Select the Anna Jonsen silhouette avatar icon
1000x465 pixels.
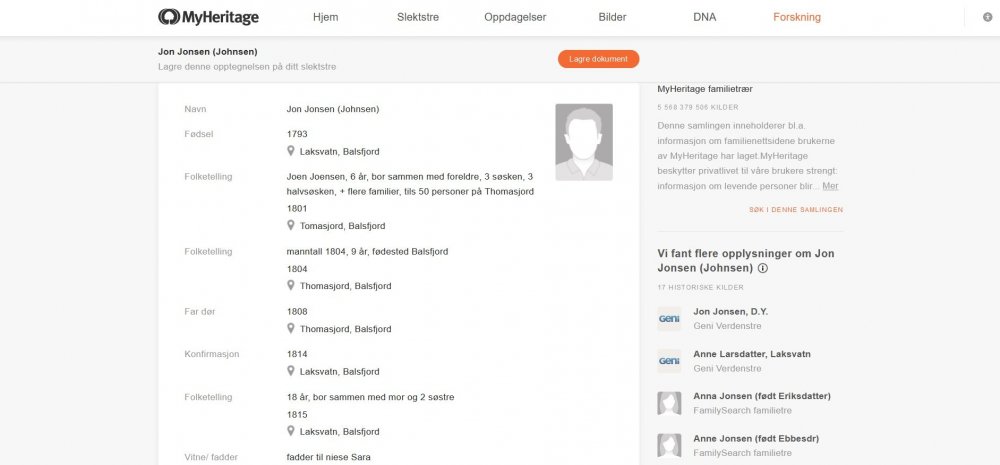669,403
